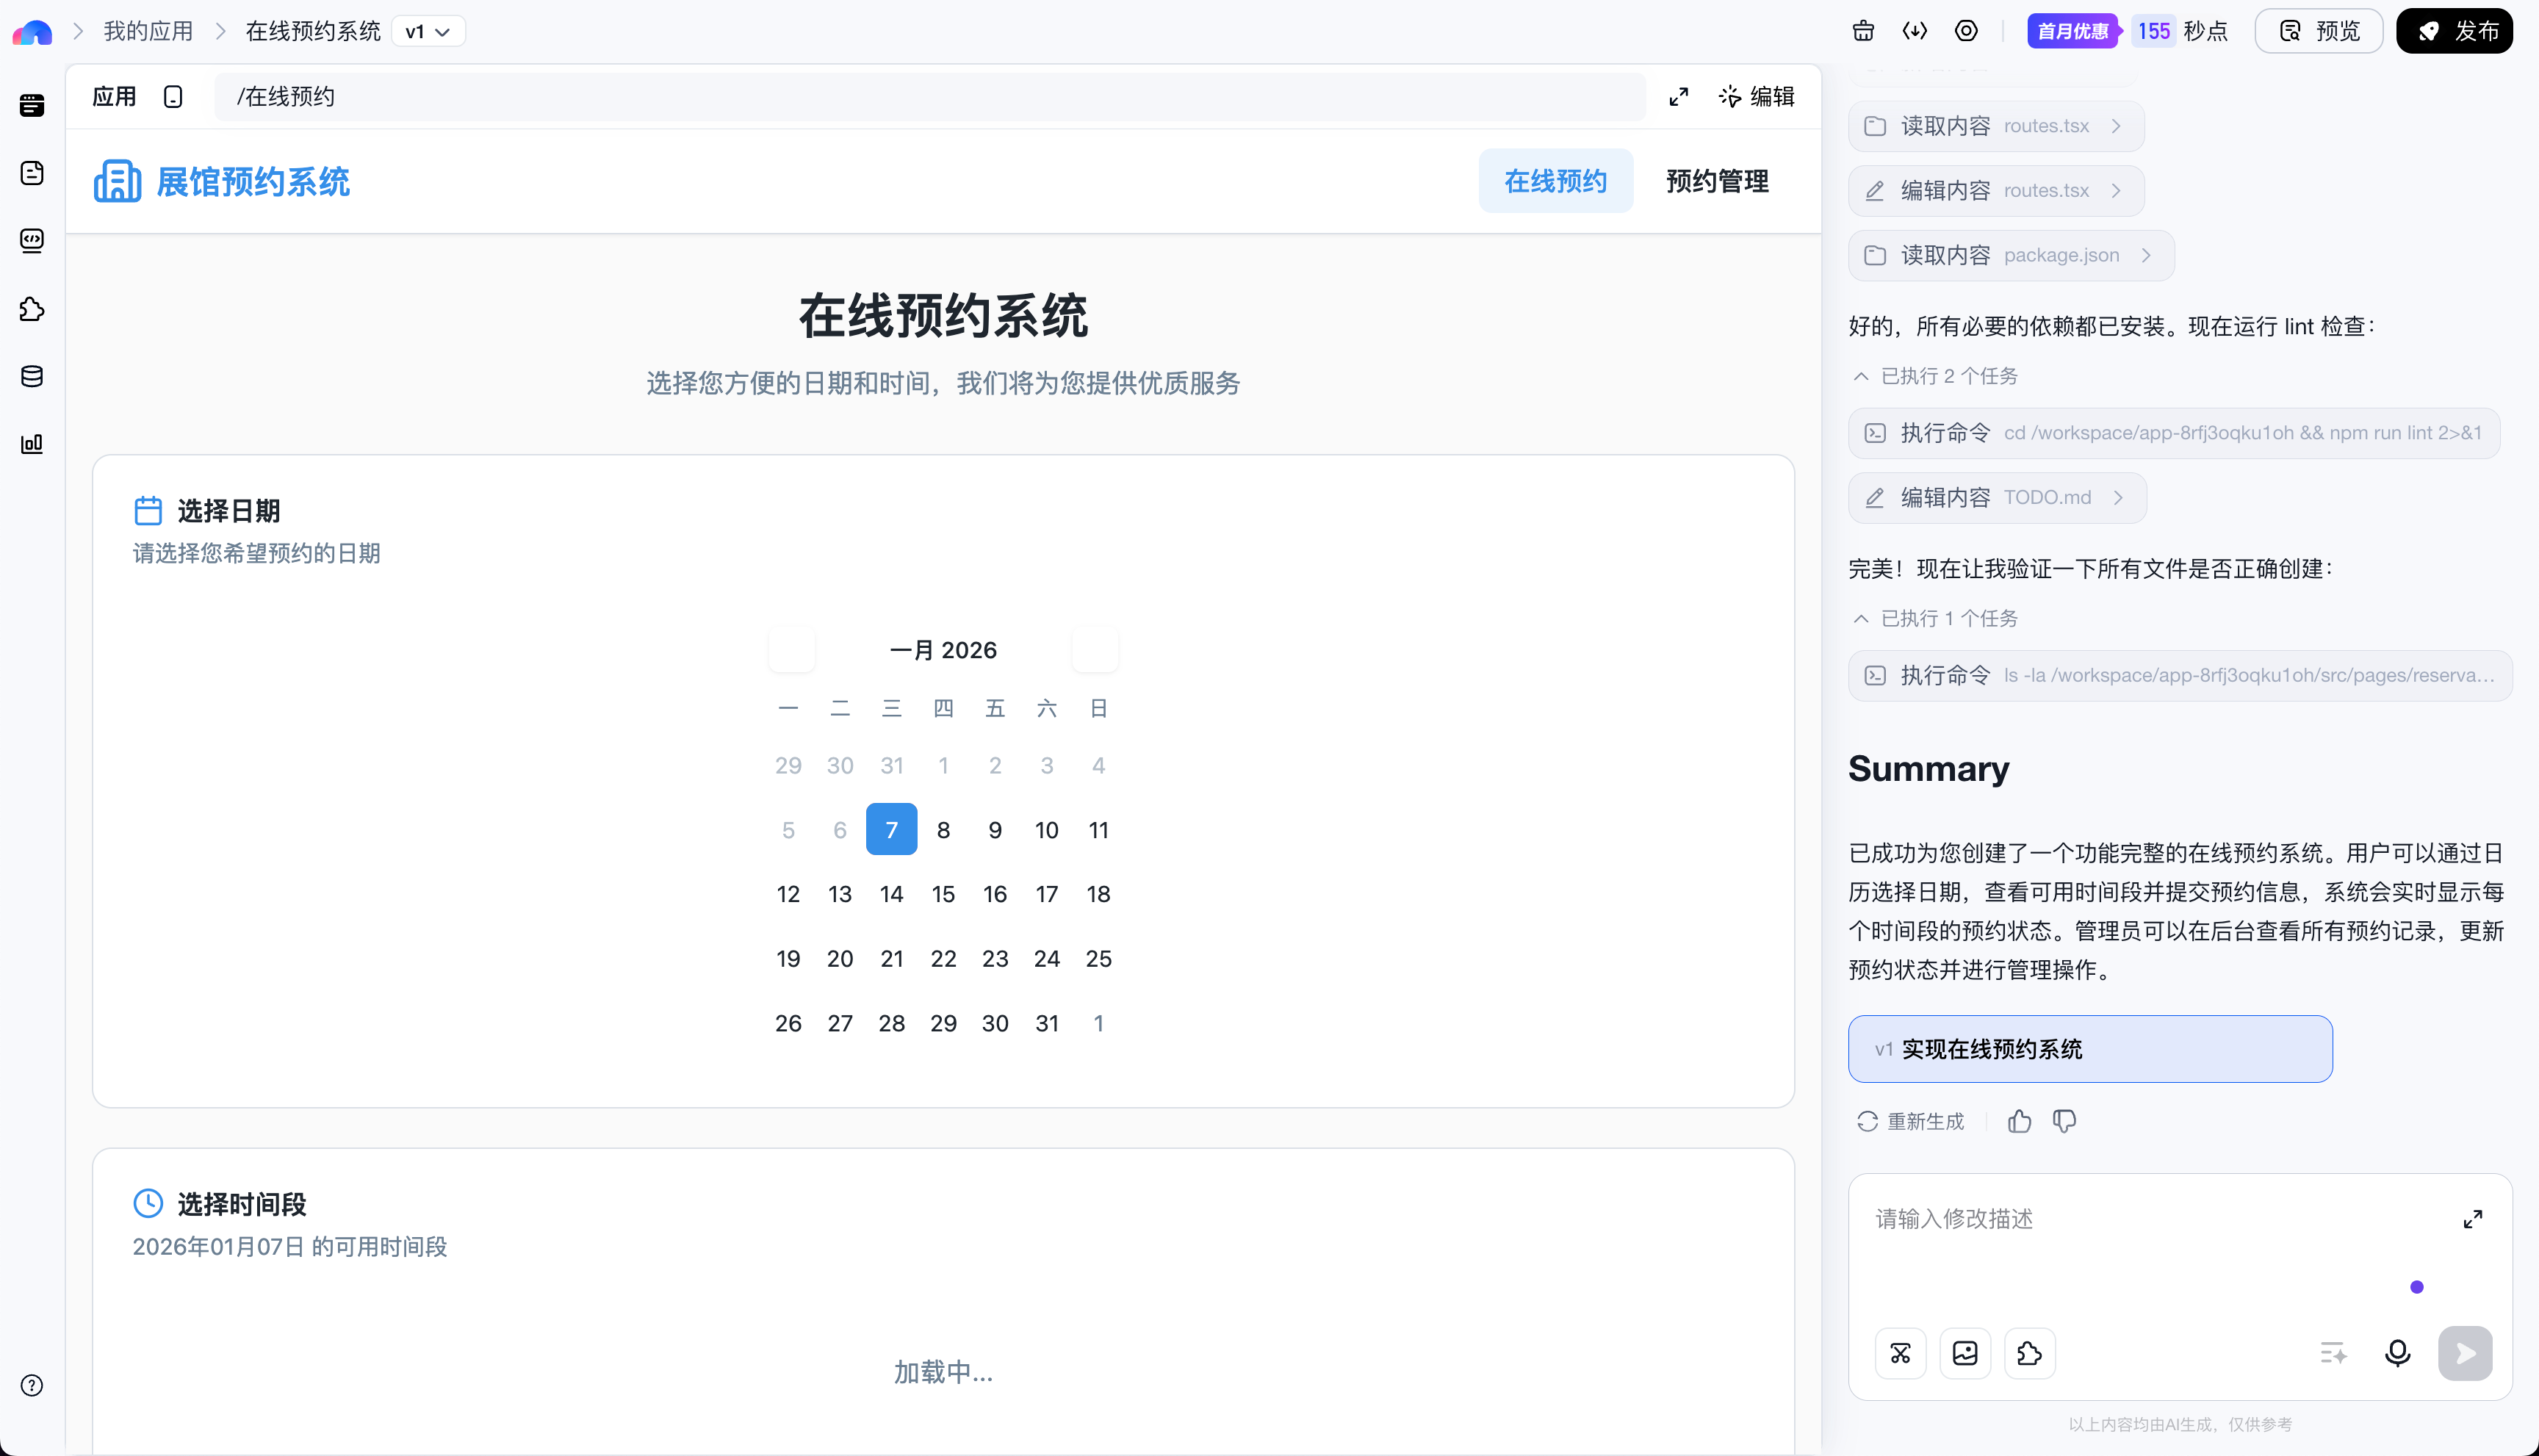
Task: Click the 重新生成 regenerate button
Action: click(1911, 1121)
